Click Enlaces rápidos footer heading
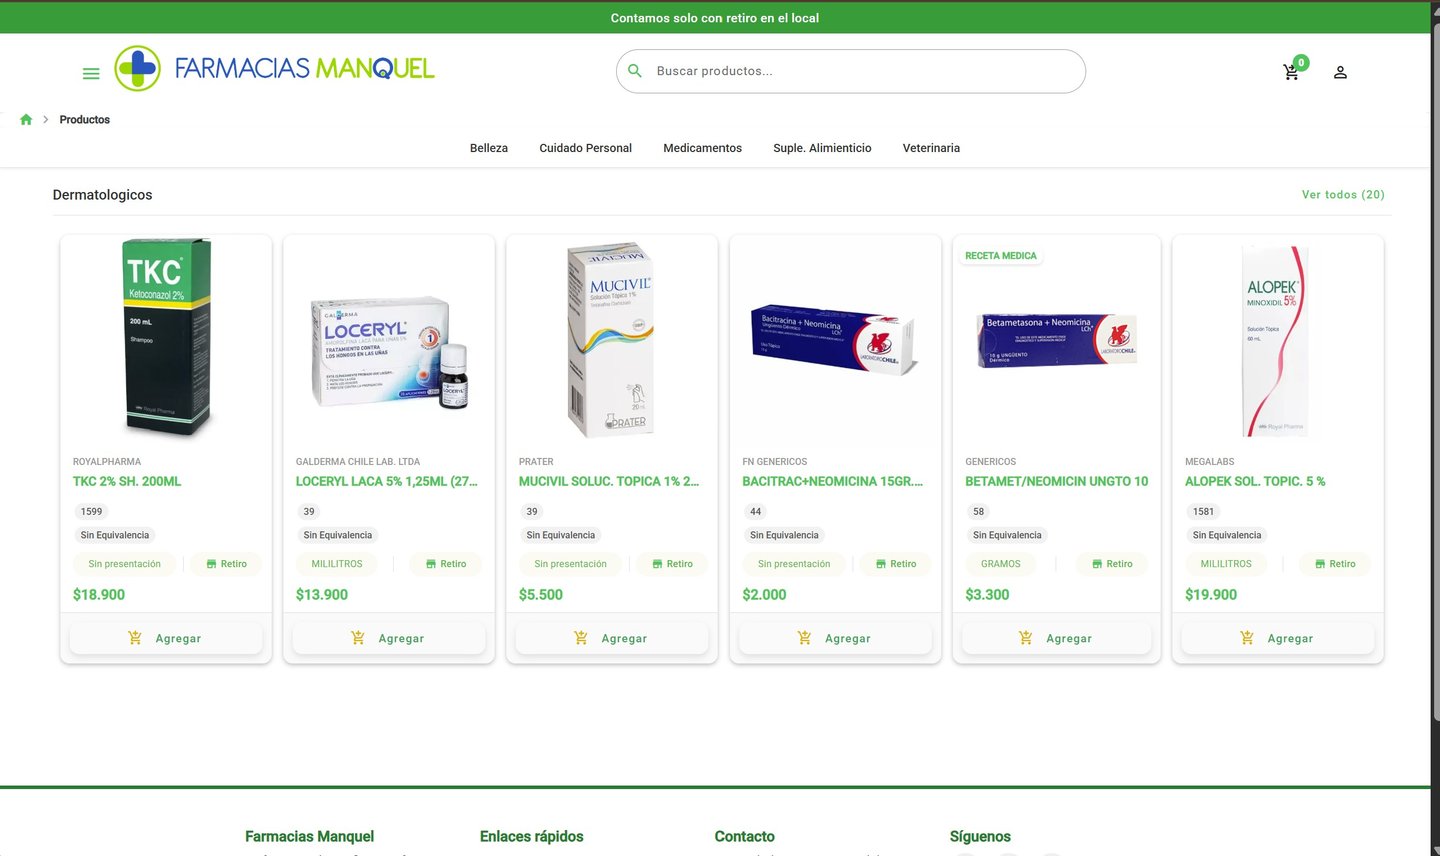This screenshot has width=1440, height=856. pyautogui.click(x=531, y=837)
